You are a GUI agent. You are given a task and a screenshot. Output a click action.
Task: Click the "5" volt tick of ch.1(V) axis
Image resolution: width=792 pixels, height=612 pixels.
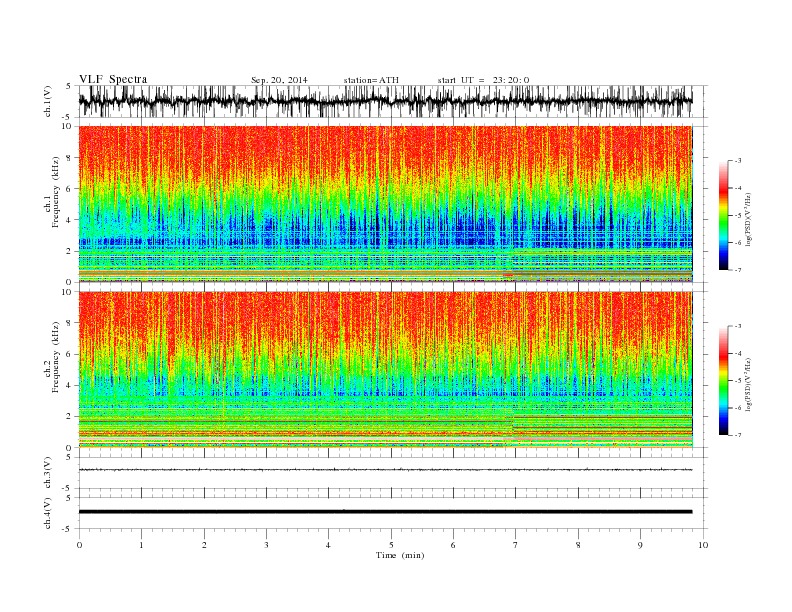point(69,86)
